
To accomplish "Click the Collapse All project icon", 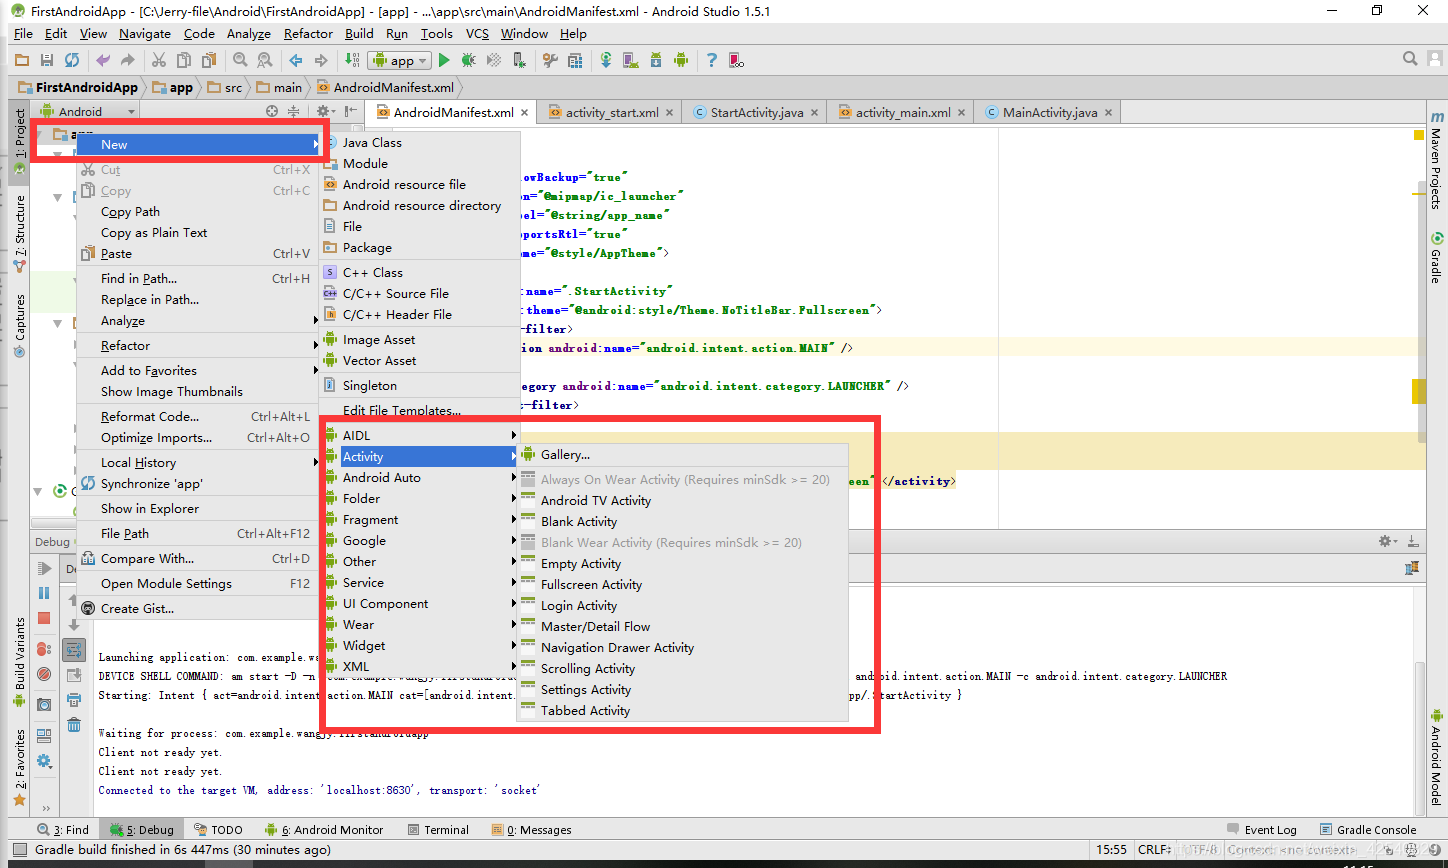I will click(293, 111).
